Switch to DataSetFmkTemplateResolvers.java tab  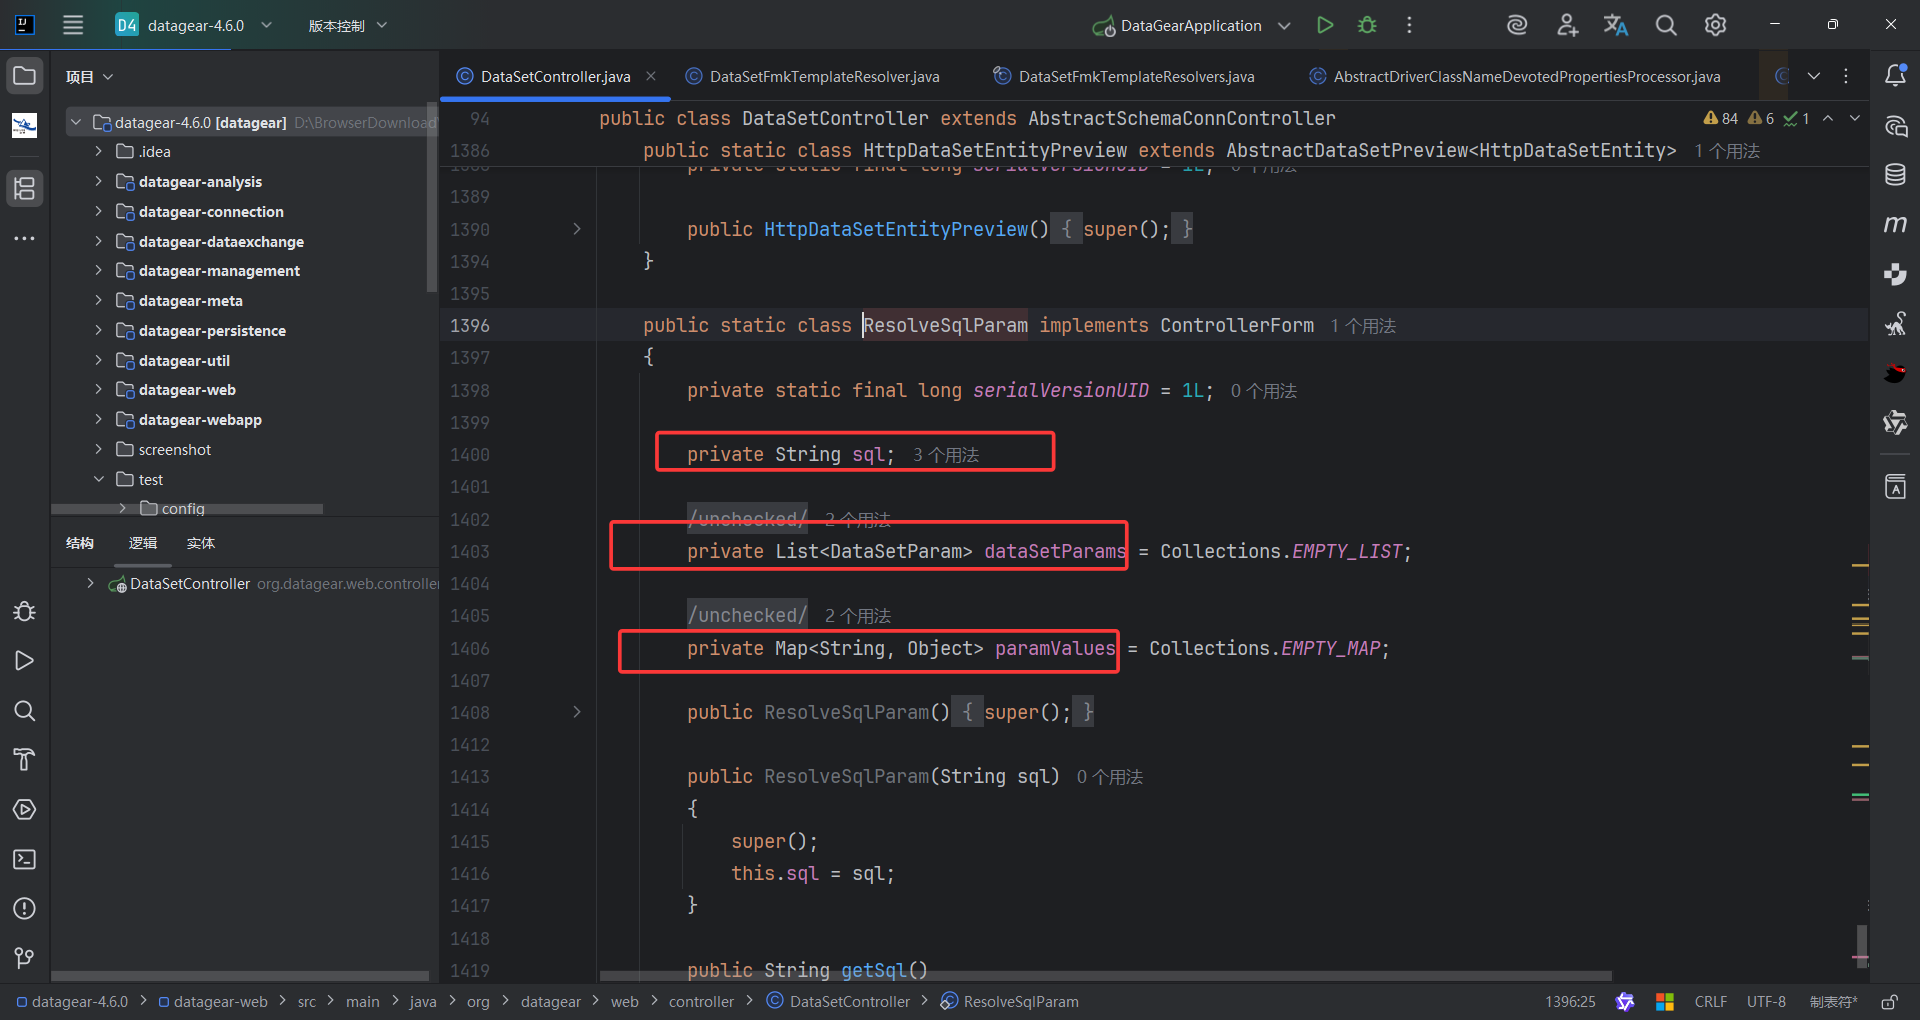1124,76
